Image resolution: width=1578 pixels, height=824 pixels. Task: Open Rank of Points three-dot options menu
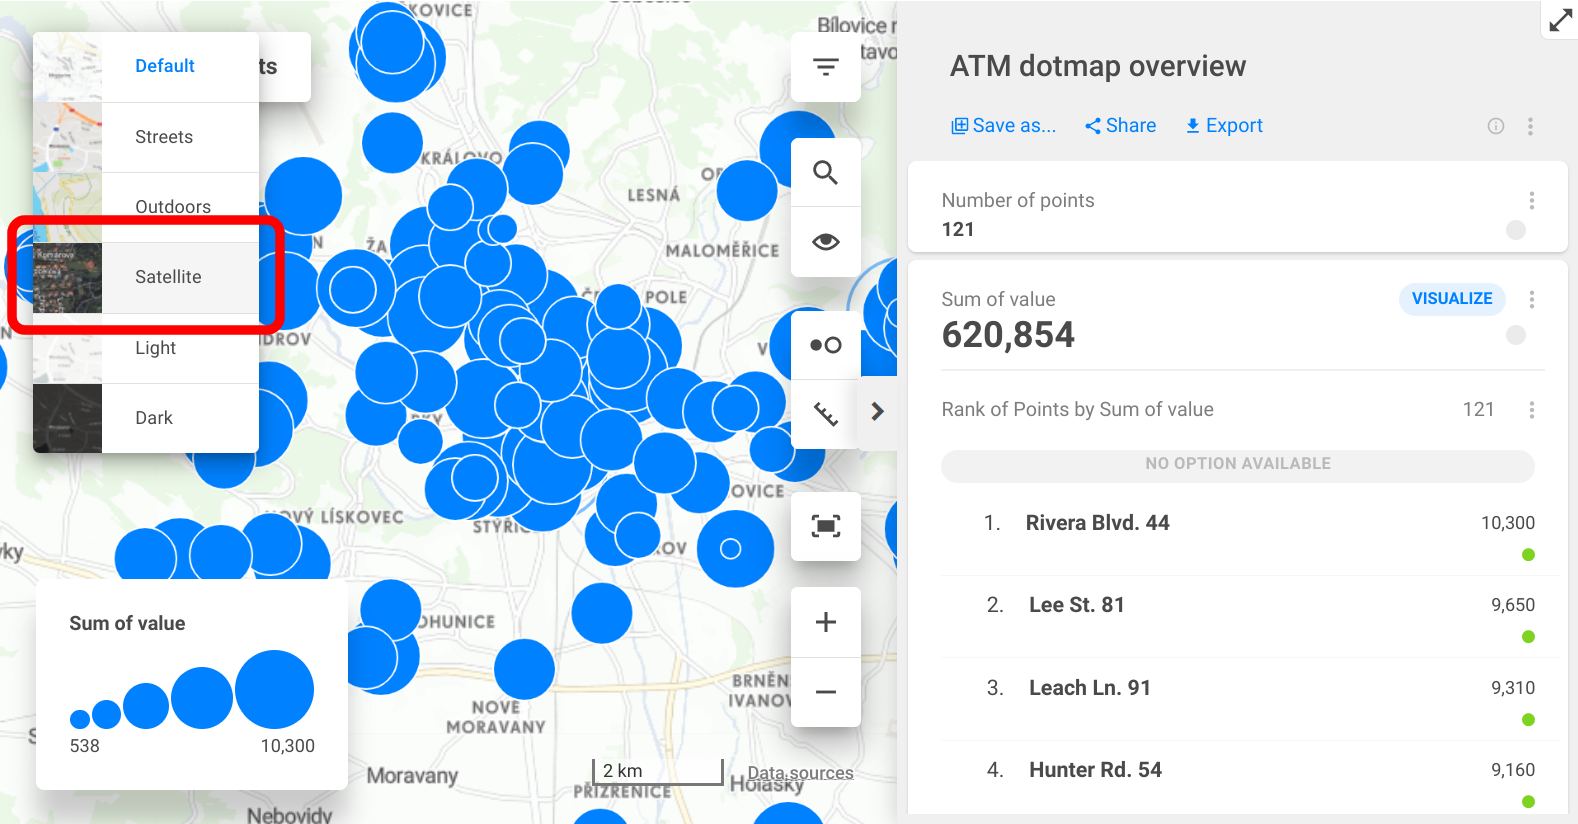point(1531,410)
